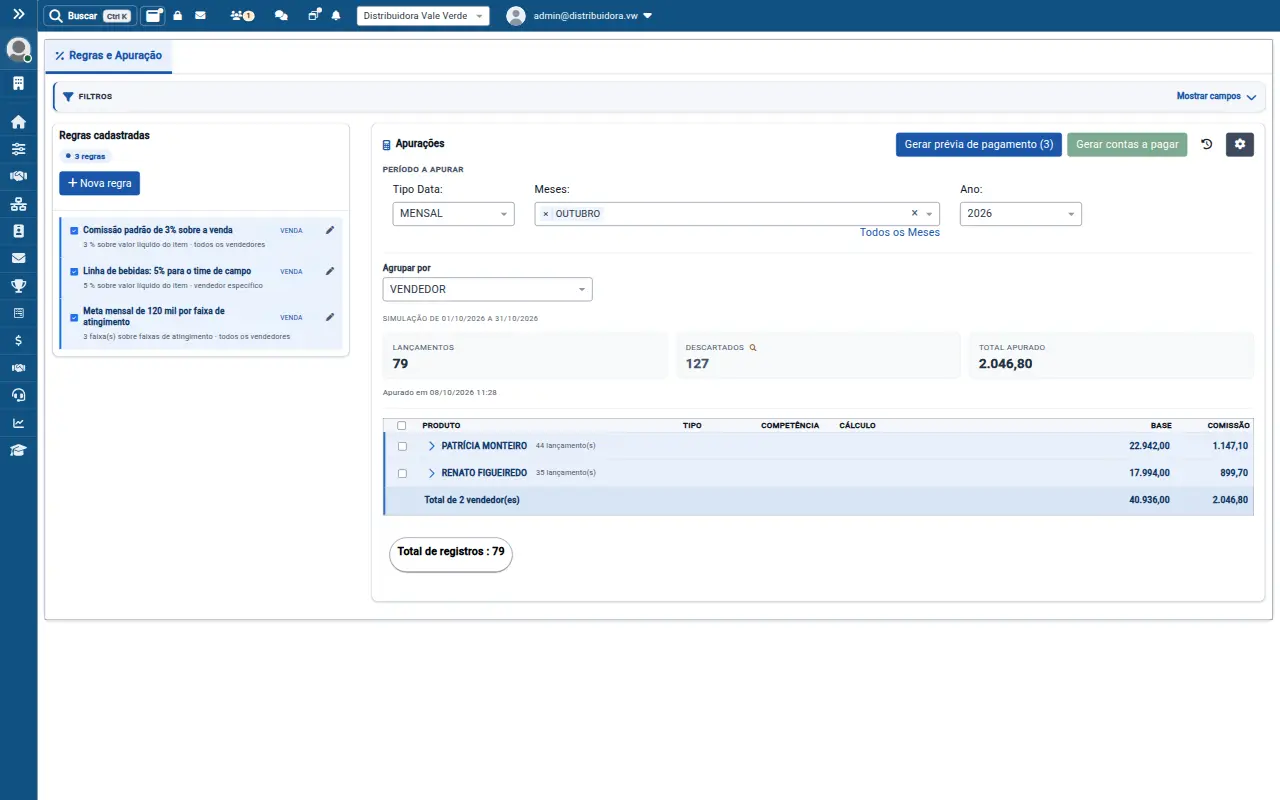Viewport: 1280px width, 800px height.
Task: Open the chat bubbles icon in the top bar
Action: point(281,16)
